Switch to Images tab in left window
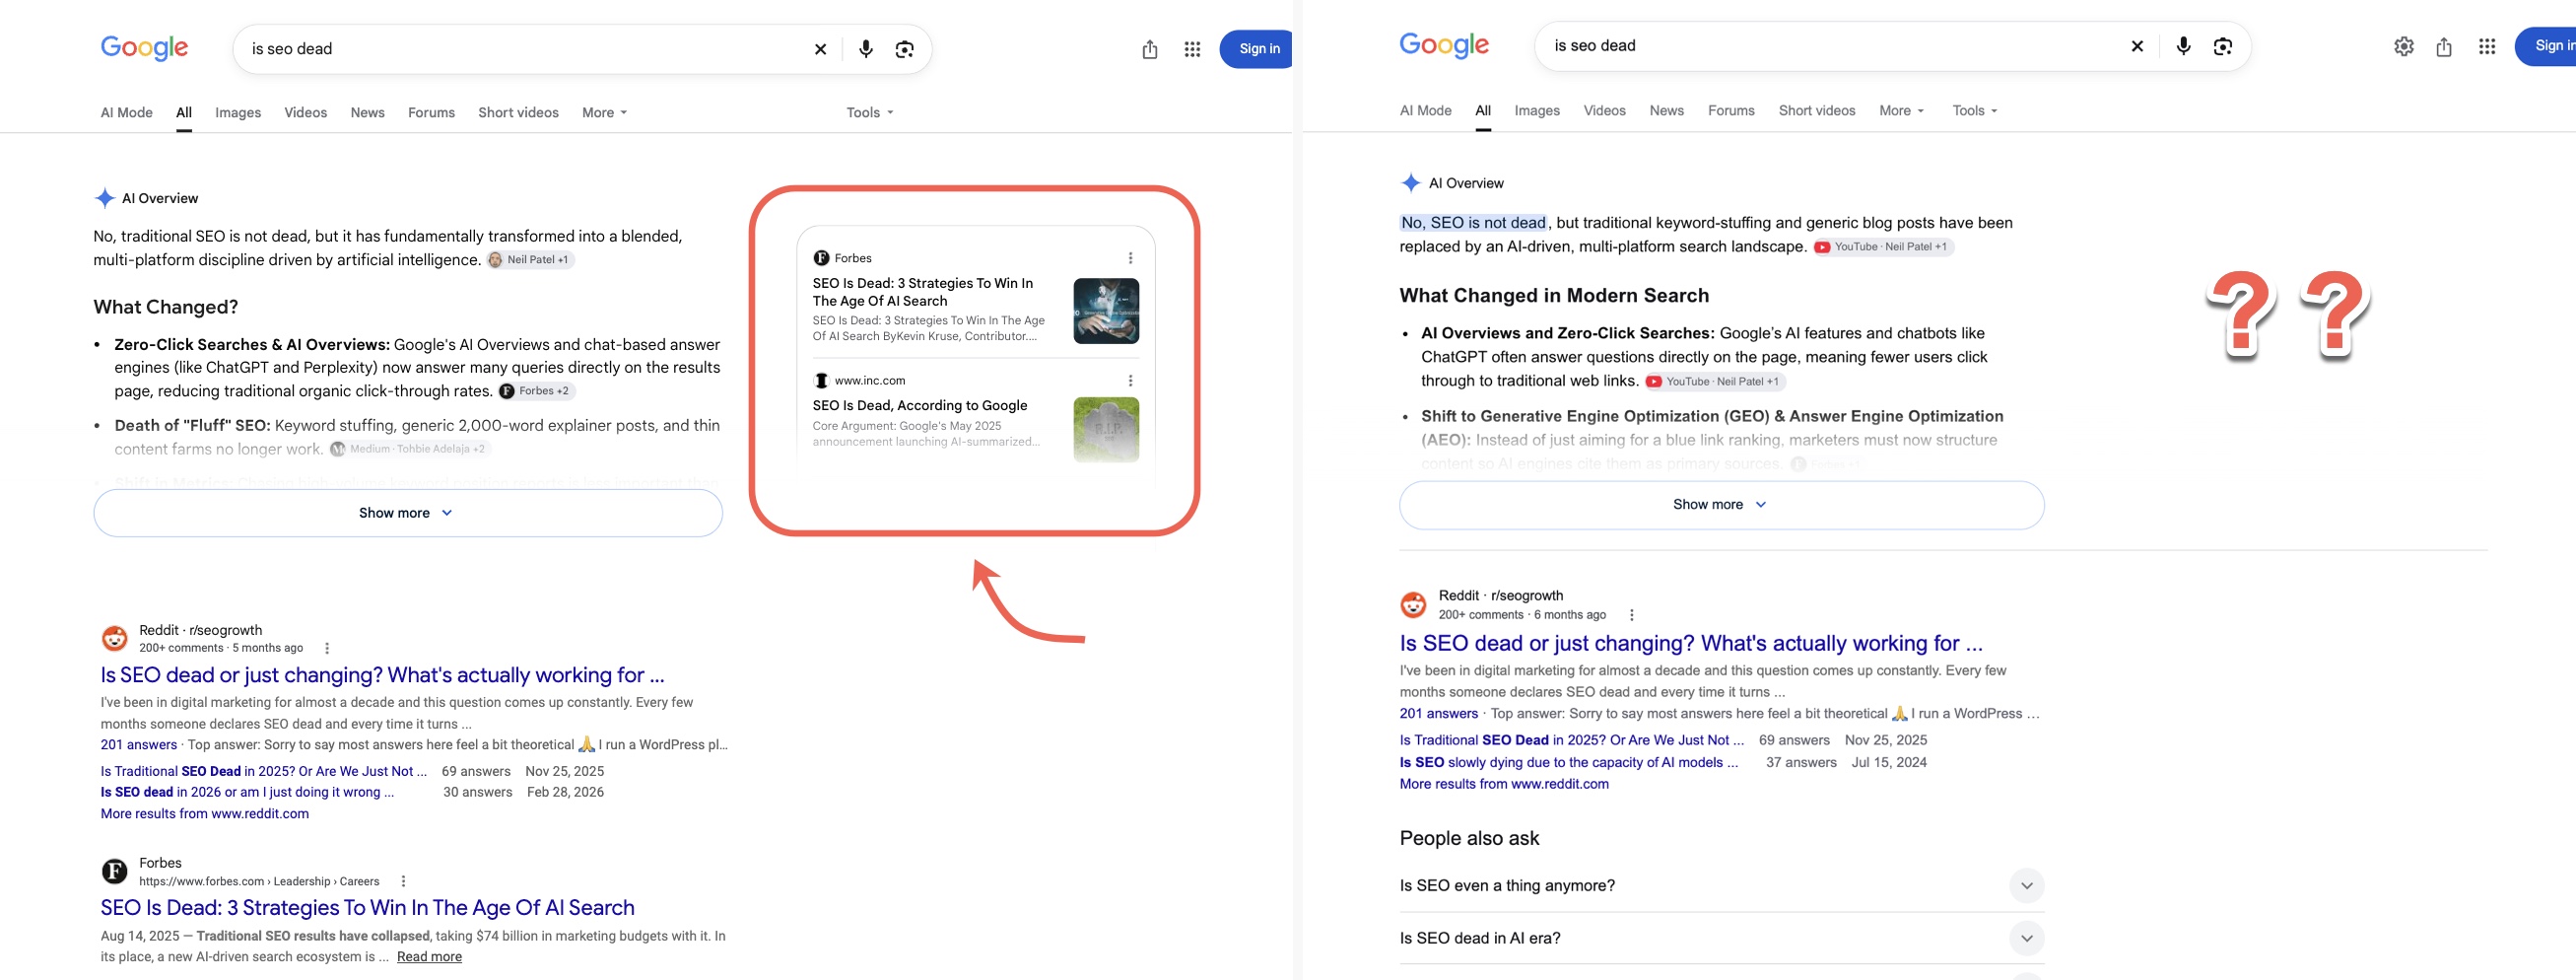Viewport: 2576px width, 980px height. click(238, 113)
